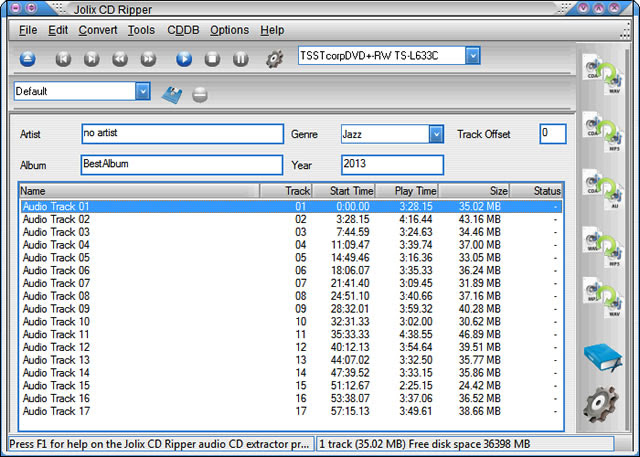Viewport: 640px width, 457px height.
Task: Select Audio Track 16 row
Action: pos(291,398)
